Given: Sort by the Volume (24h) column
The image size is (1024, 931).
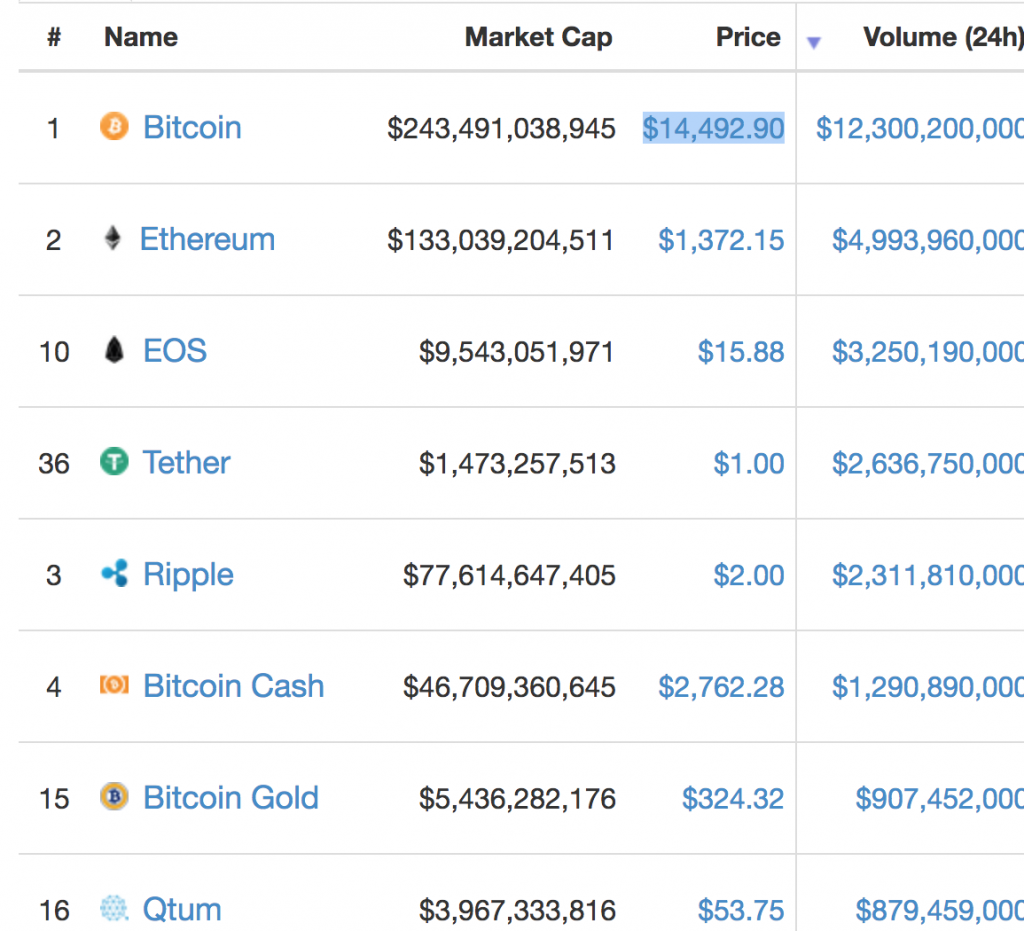Looking at the screenshot, I should tap(941, 37).
